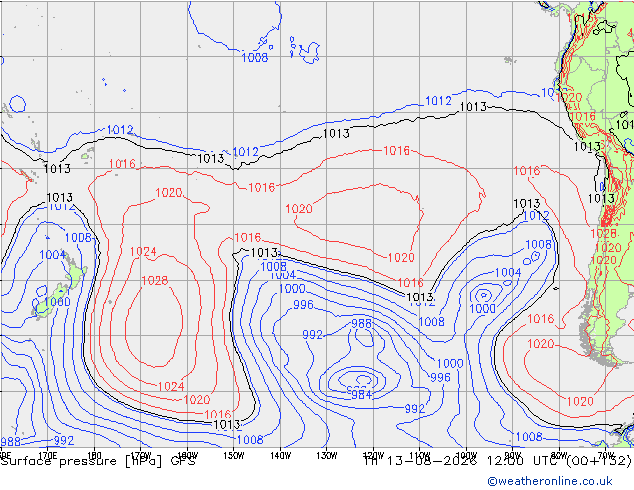Click the 180 longitude axis label
Viewport: 634px width, 490px height.
94,455
